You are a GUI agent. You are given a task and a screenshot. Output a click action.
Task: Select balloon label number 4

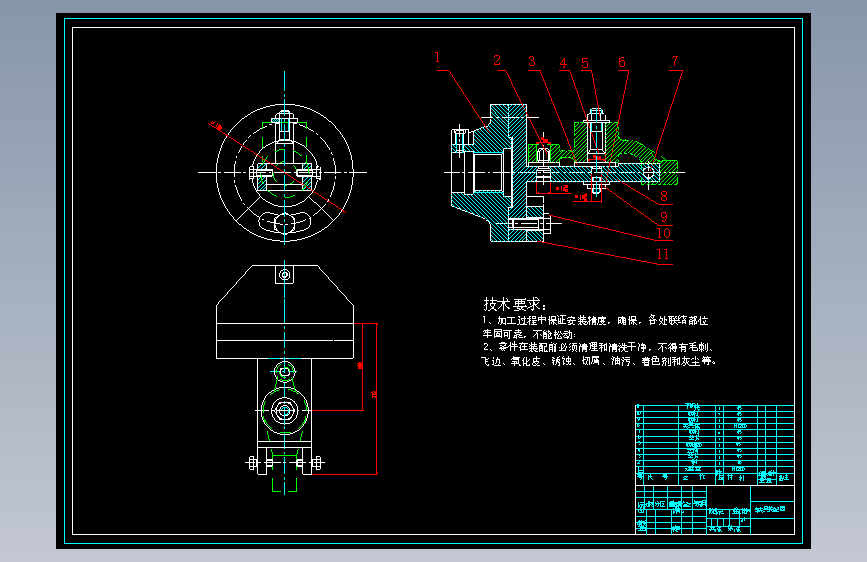click(x=563, y=63)
